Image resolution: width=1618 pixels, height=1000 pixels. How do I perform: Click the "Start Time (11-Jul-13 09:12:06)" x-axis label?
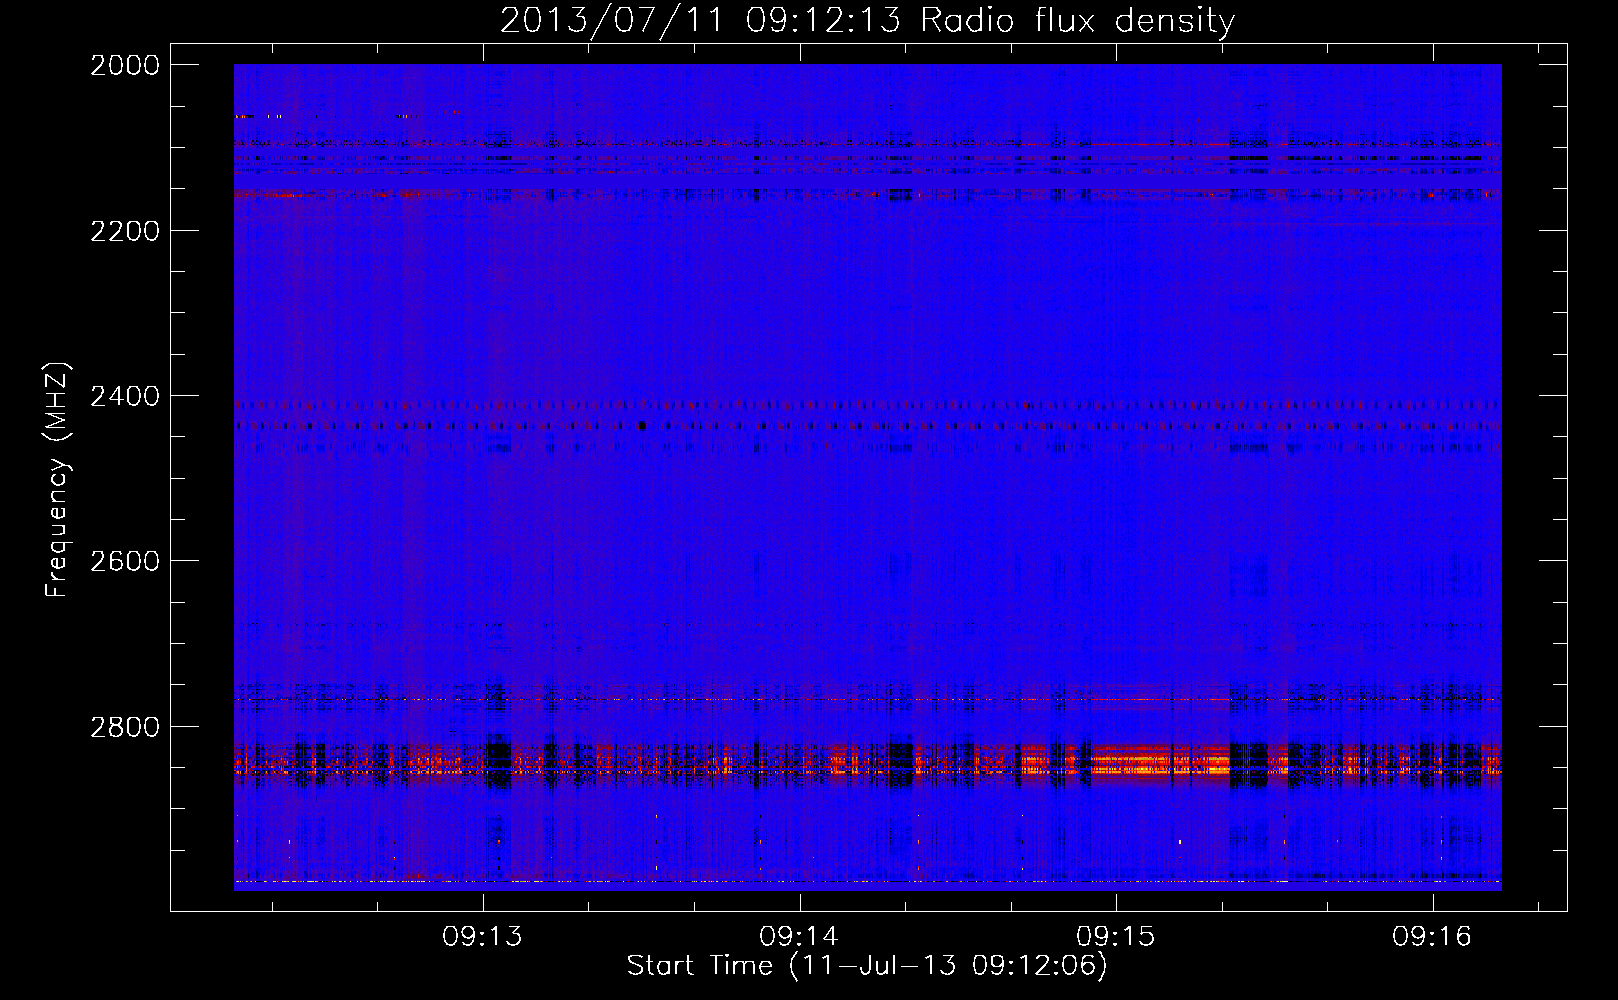tap(867, 966)
